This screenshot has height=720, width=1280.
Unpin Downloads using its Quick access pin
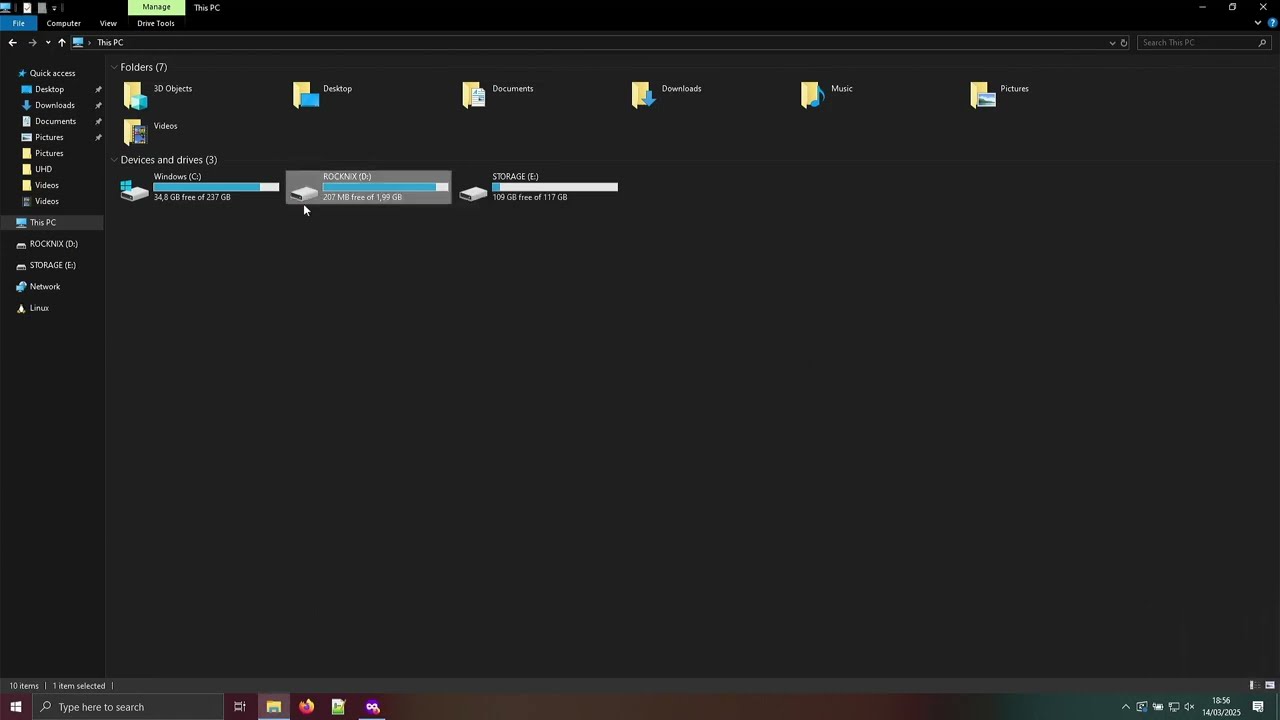click(98, 105)
